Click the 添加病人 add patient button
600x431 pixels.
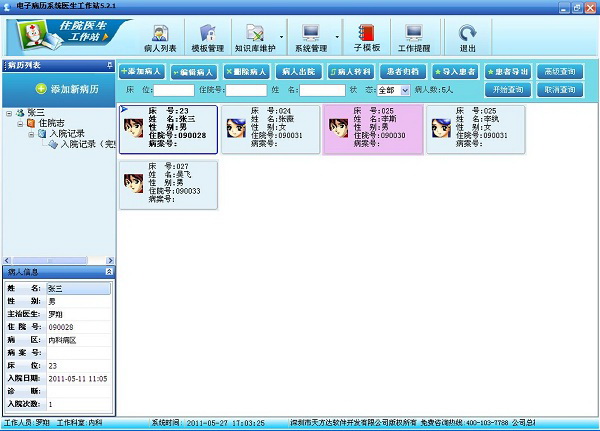pyautogui.click(x=143, y=72)
